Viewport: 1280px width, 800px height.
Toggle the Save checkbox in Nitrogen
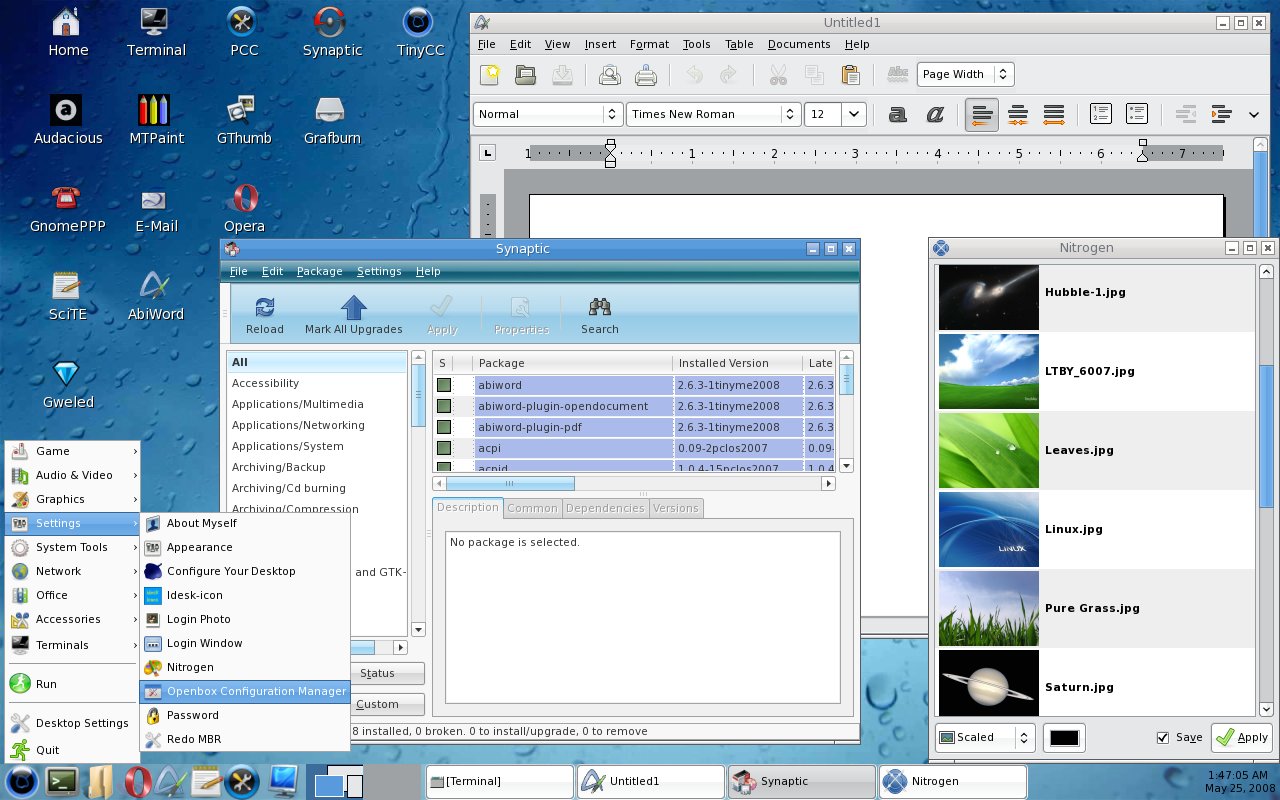click(1163, 737)
